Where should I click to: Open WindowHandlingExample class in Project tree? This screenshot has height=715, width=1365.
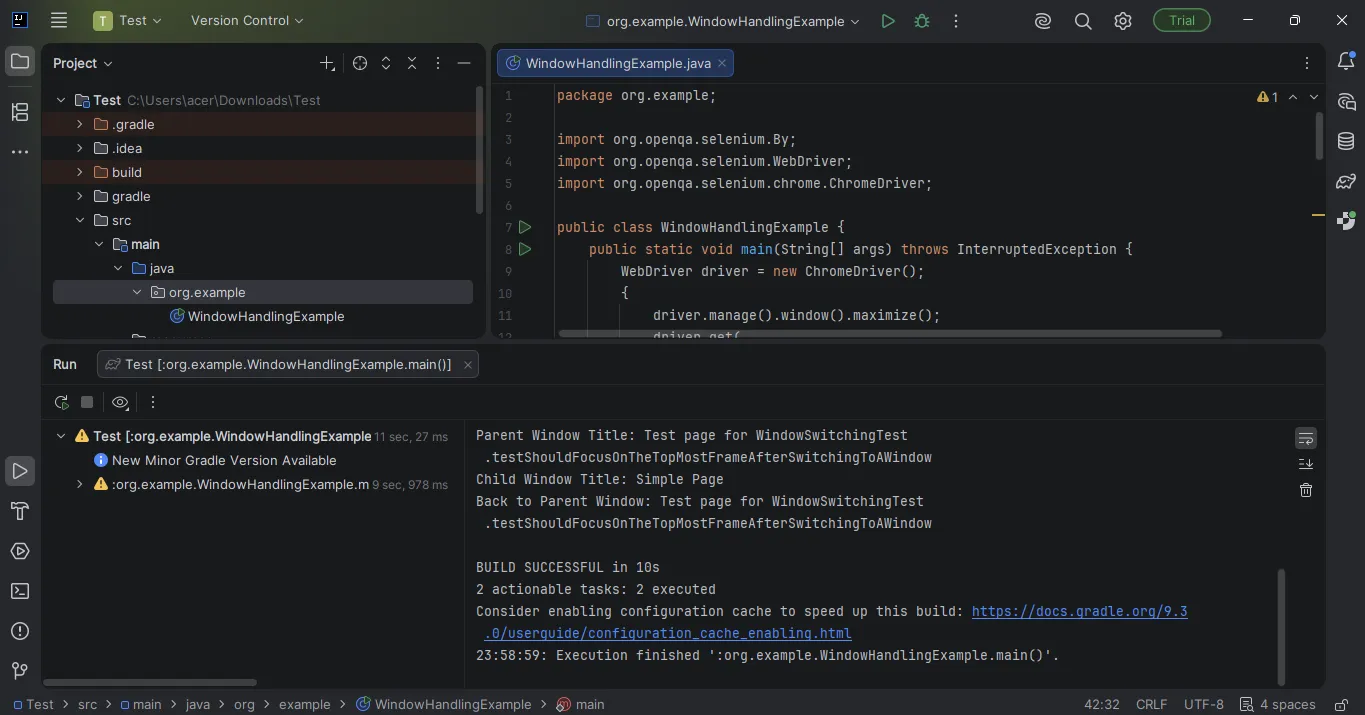tap(266, 316)
